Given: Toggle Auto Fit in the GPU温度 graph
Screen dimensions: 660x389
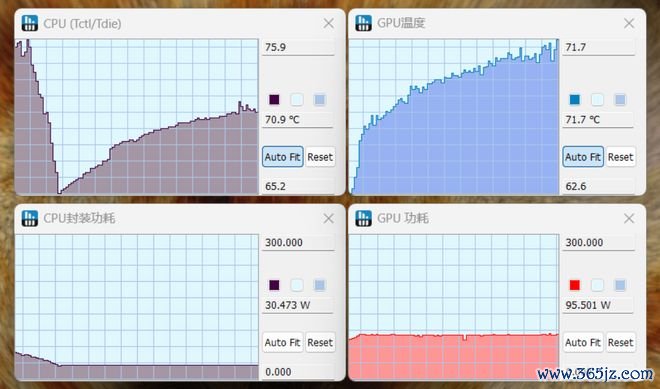Looking at the screenshot, I should (x=583, y=157).
